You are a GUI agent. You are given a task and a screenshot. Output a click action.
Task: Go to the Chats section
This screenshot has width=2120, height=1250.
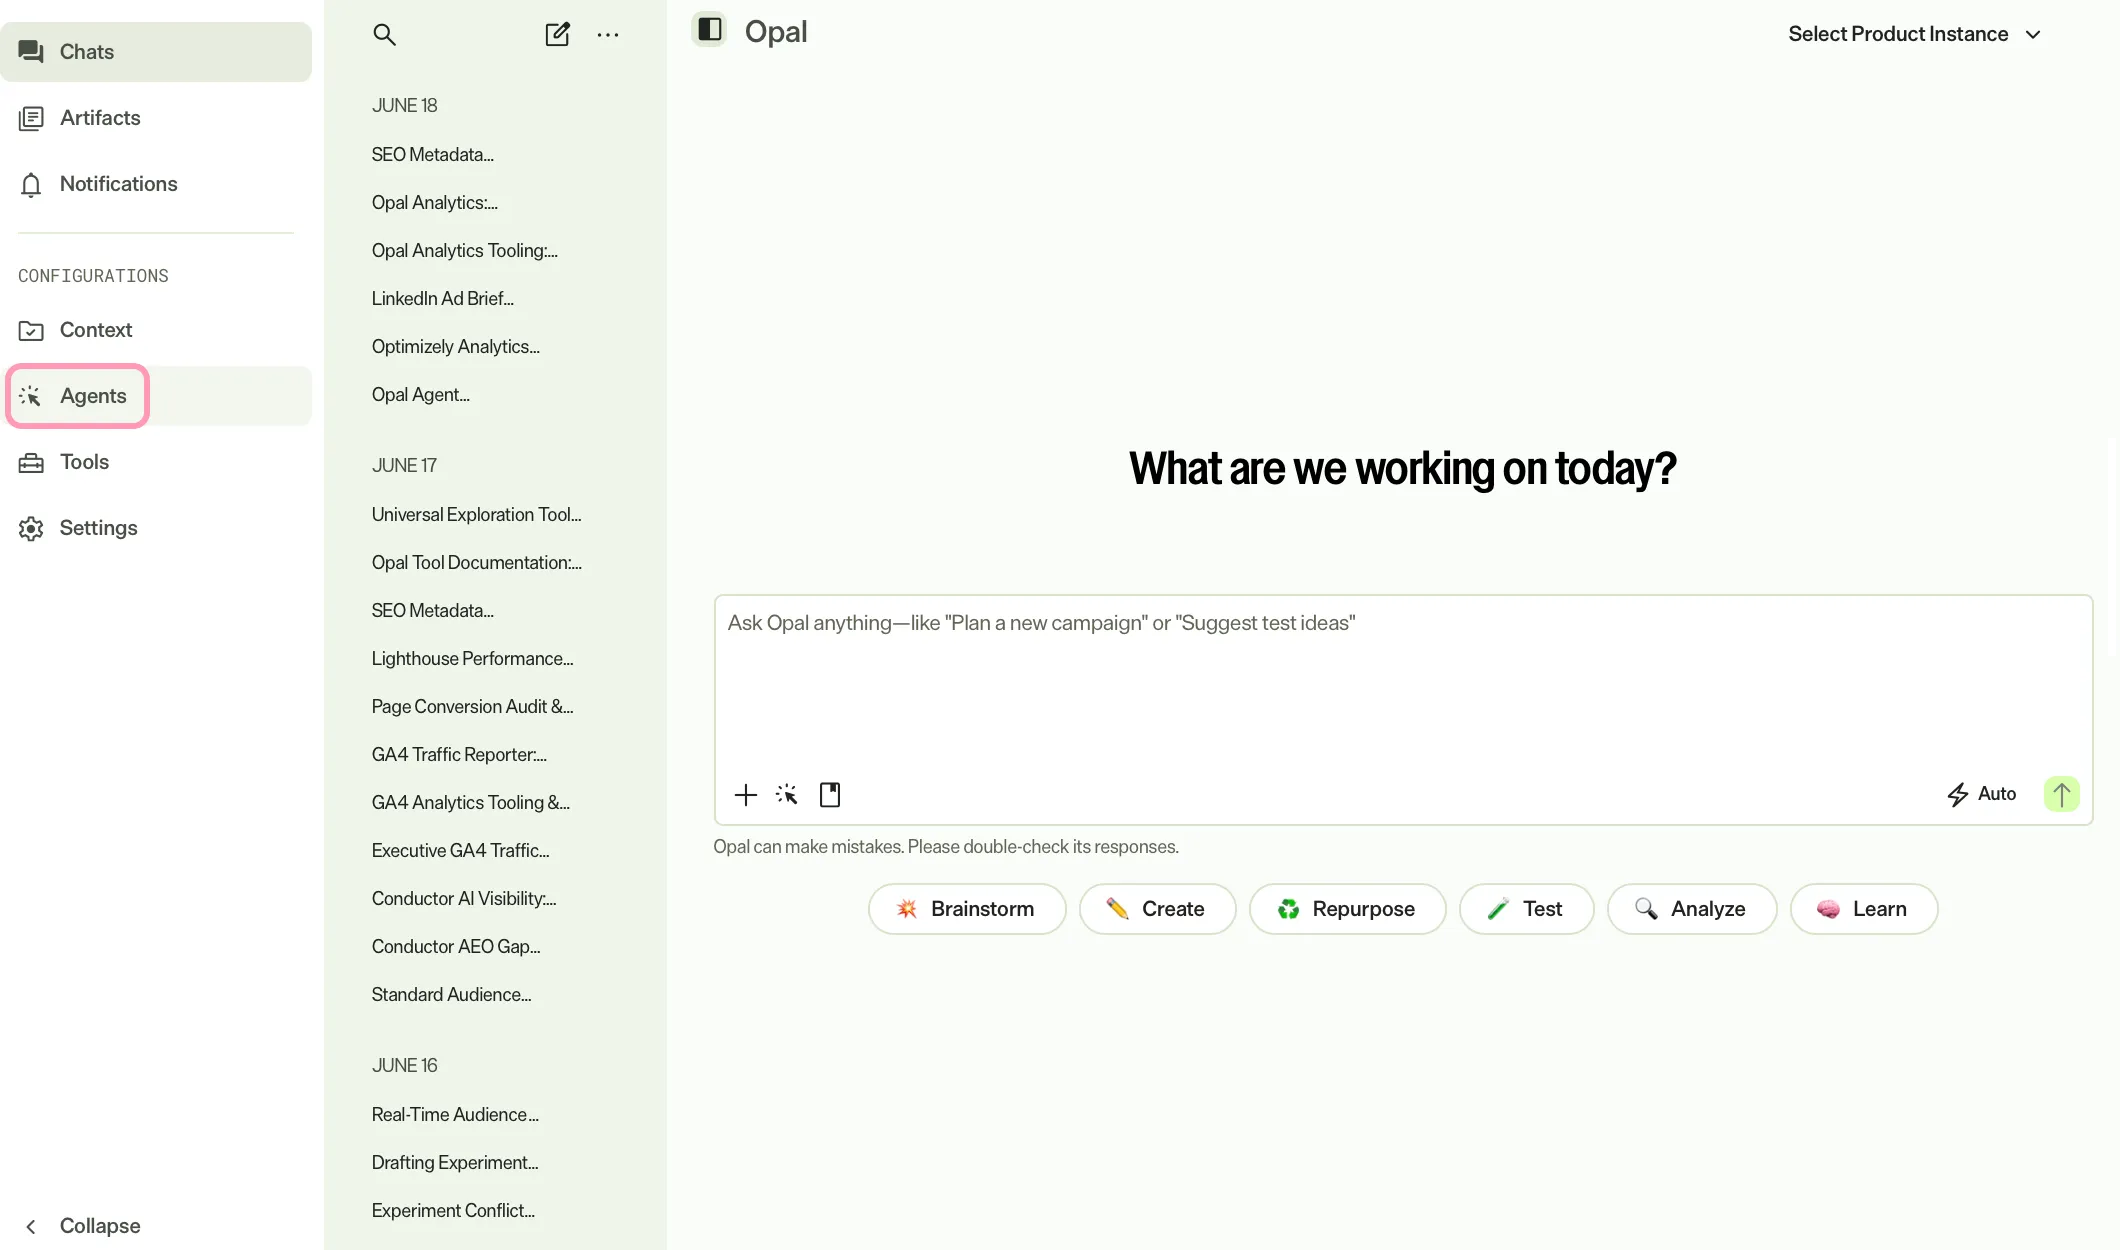tap(156, 52)
